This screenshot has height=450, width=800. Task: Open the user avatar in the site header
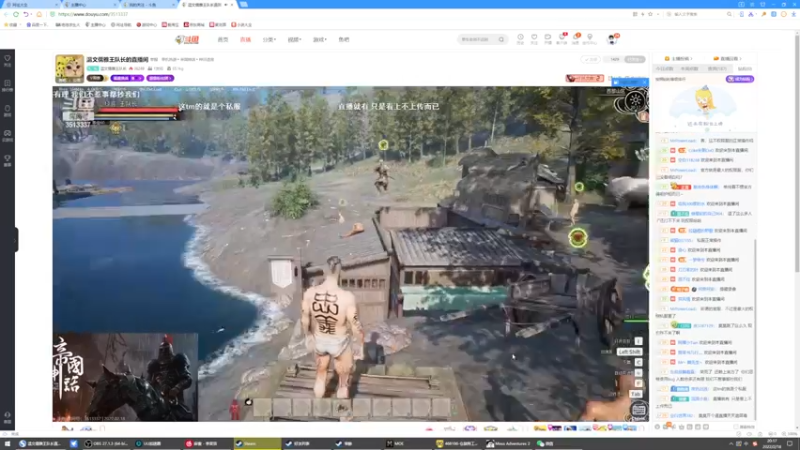tap(612, 39)
